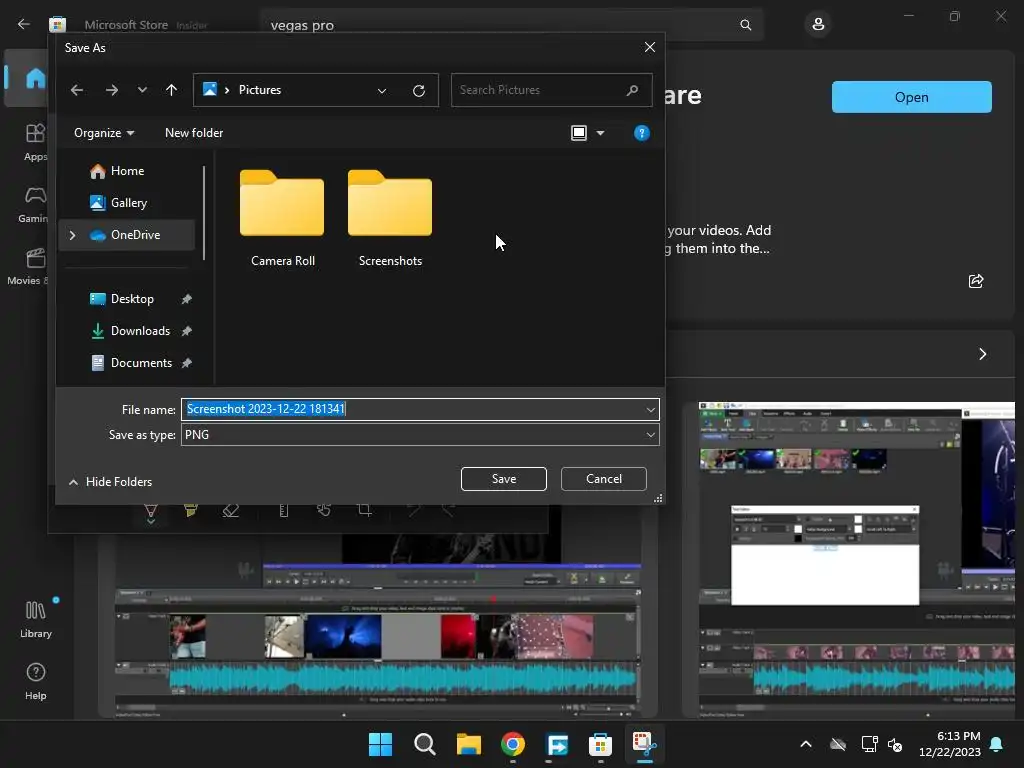Open the Organize menu
Screen dimensions: 1024x768
pos(104,133)
